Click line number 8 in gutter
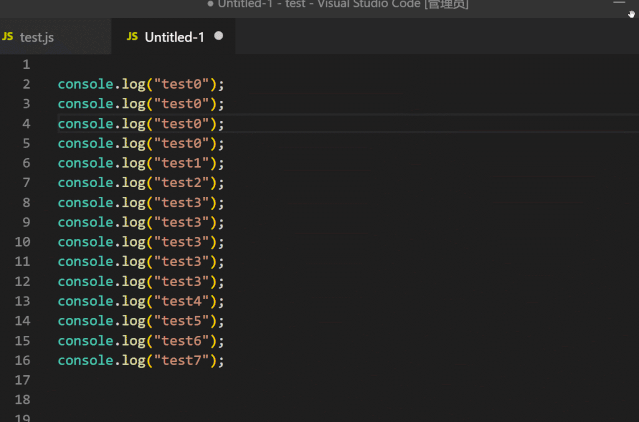Viewport: 639px width, 422px height. 26,202
